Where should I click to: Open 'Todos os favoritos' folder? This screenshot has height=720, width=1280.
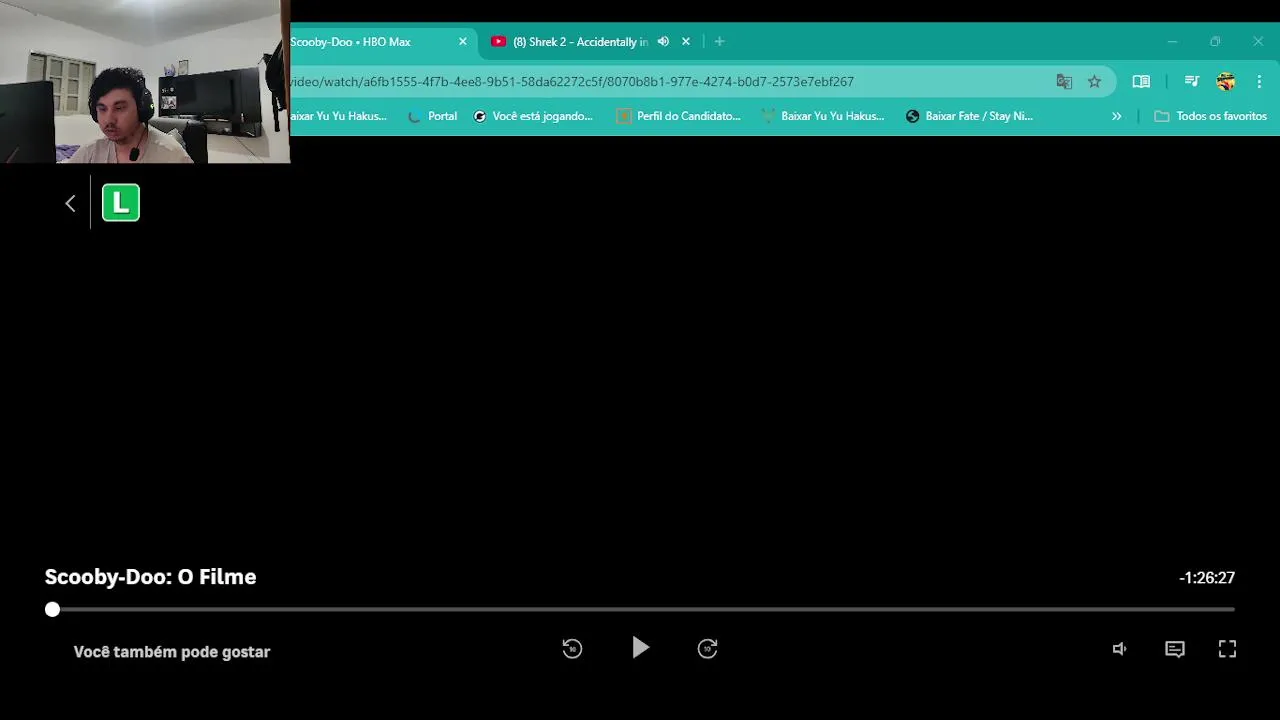[x=1210, y=116]
